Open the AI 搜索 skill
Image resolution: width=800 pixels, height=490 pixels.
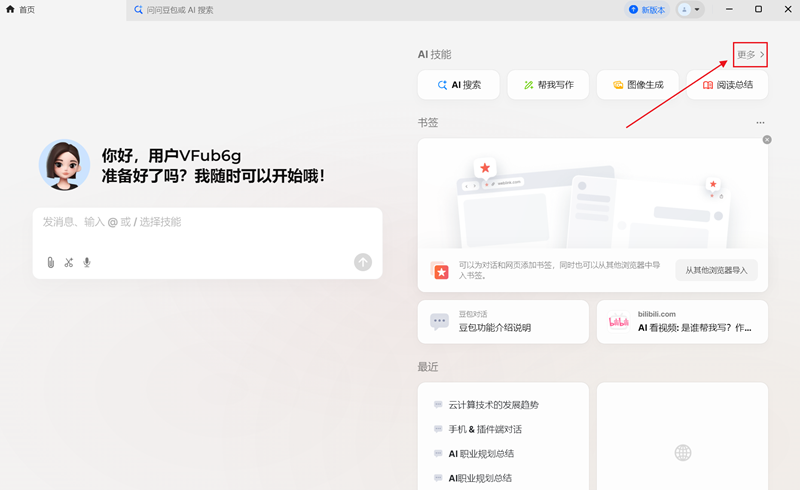459,85
